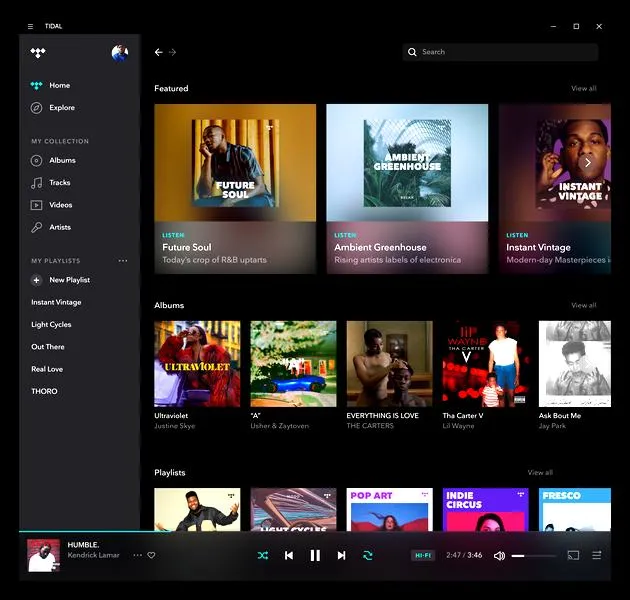
Task: Favorite HUMBLE. with the heart icon
Action: tap(151, 555)
